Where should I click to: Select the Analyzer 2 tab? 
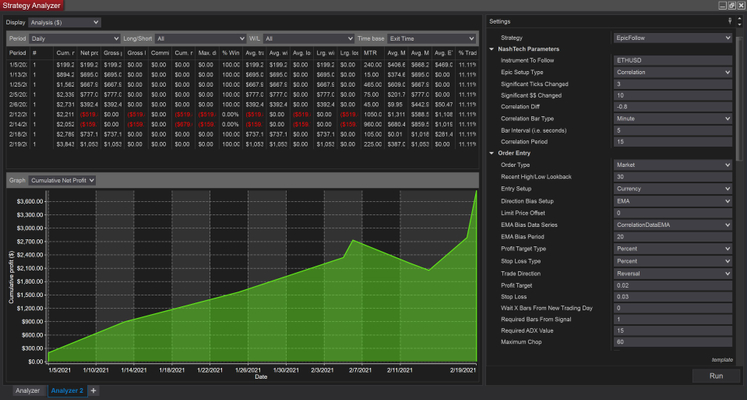pyautogui.click(x=65, y=391)
